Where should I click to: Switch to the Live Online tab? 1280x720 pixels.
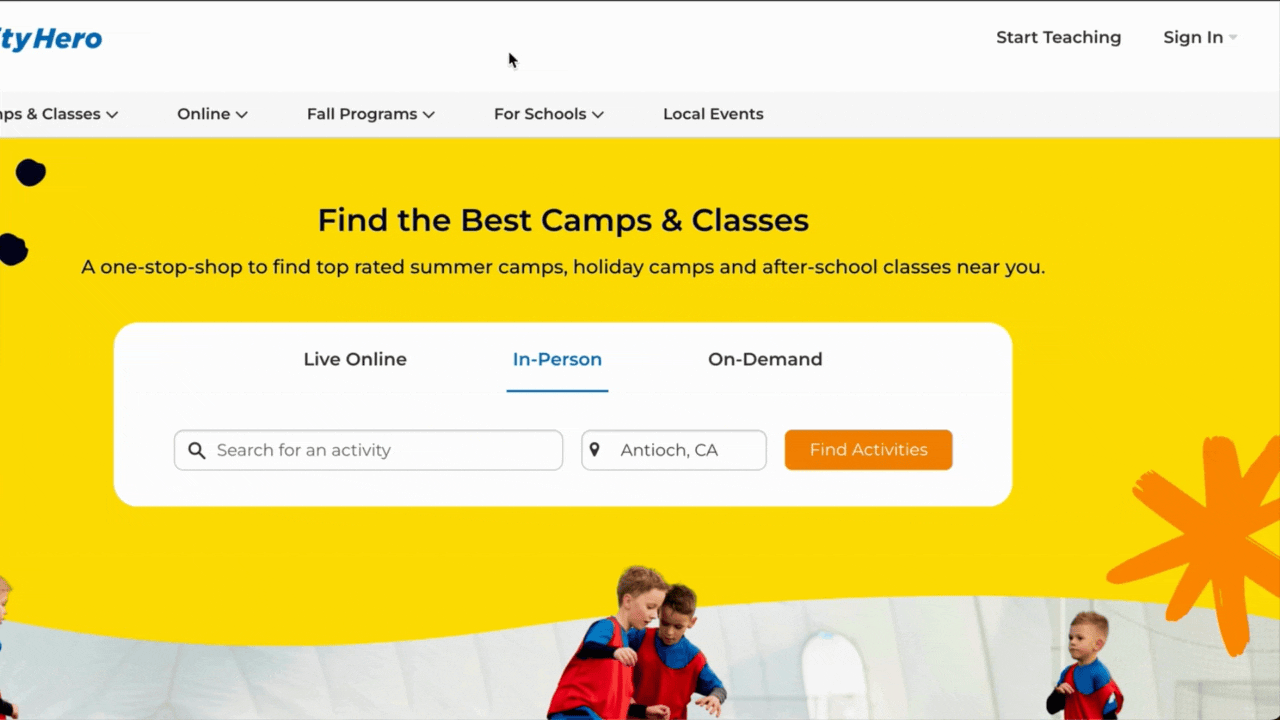click(355, 359)
